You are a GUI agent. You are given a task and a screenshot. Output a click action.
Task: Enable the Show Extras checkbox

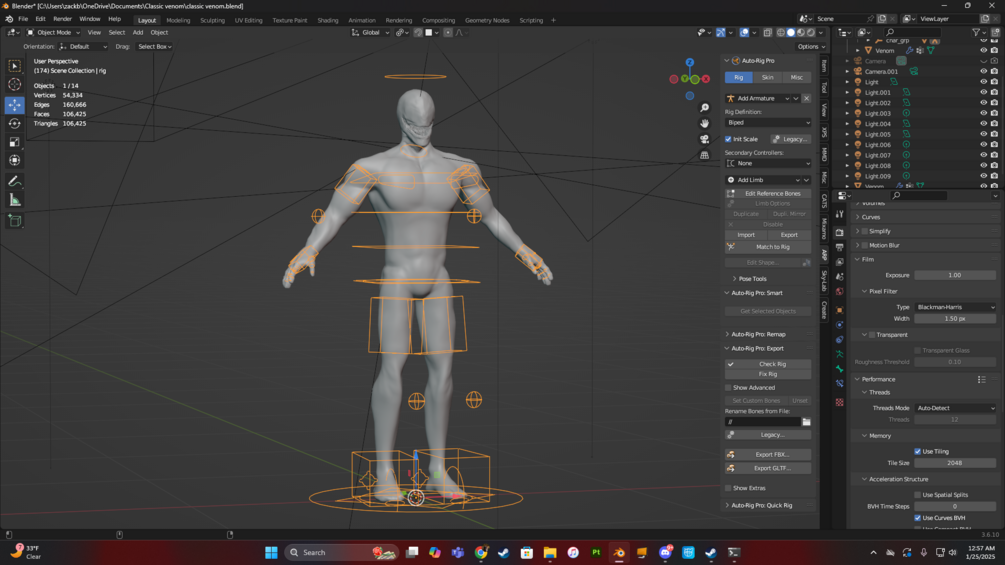(x=728, y=488)
